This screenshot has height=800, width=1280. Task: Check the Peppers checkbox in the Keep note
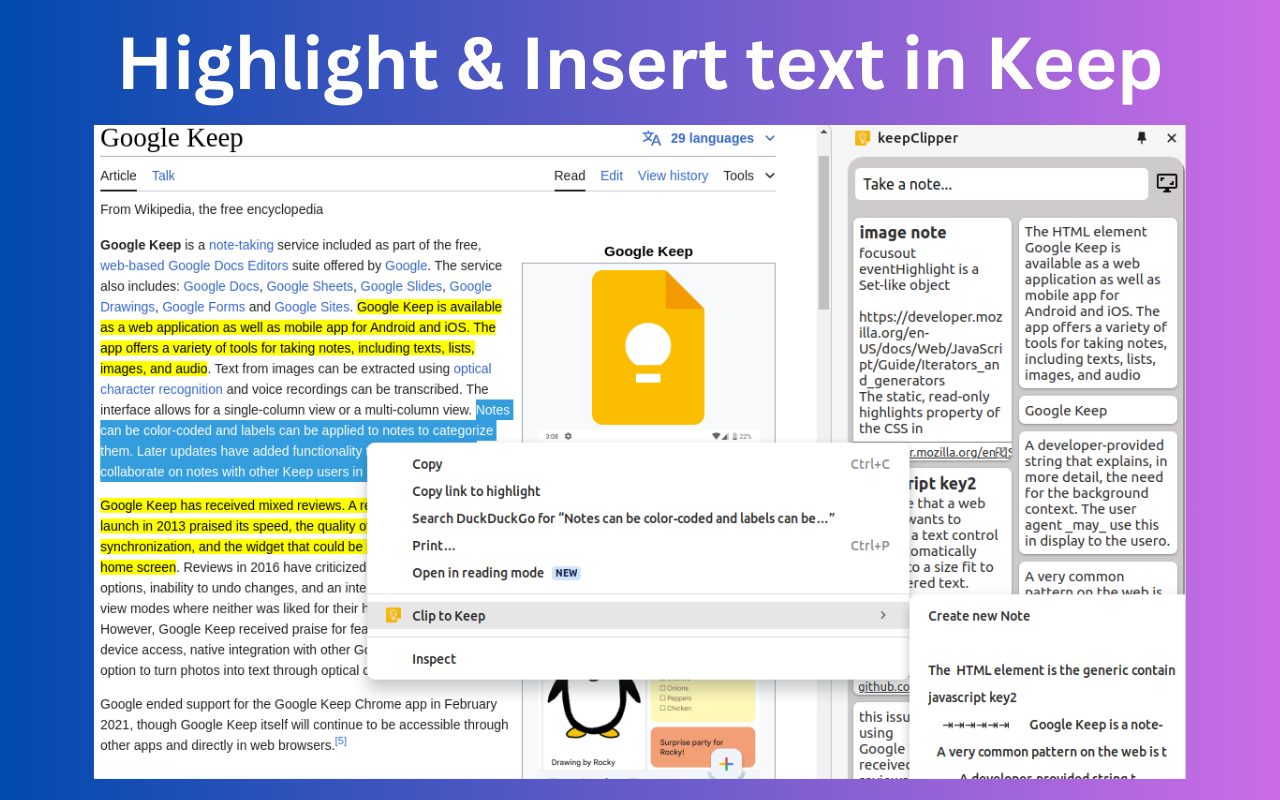pyautogui.click(x=663, y=698)
